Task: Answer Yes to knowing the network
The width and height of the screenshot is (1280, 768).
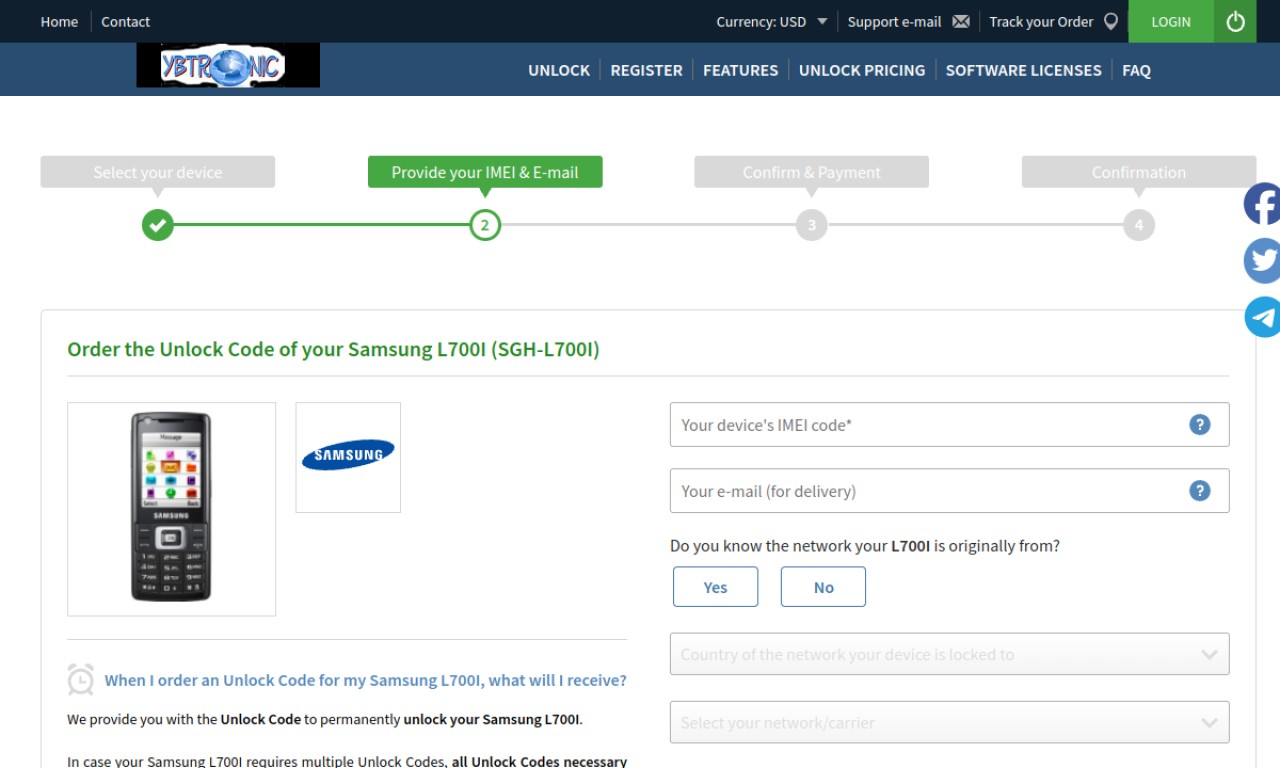Action: pos(715,587)
